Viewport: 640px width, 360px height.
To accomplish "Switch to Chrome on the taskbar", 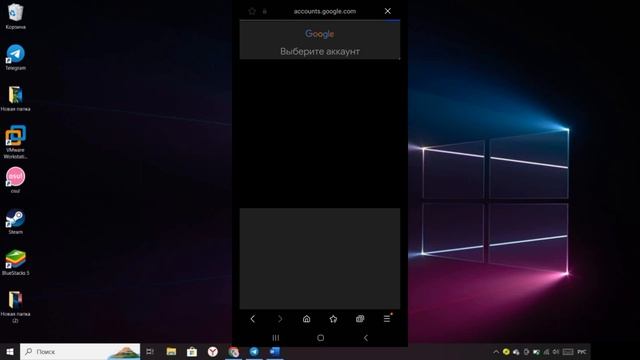I will 233,351.
